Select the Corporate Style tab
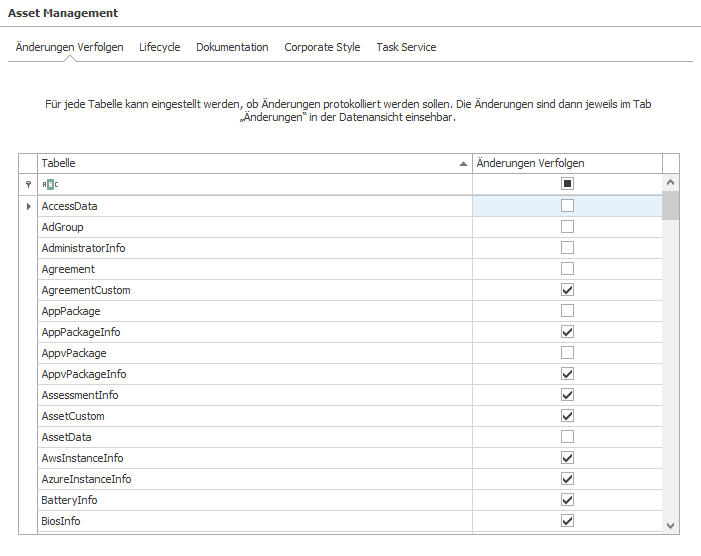The width and height of the screenshot is (701, 556). (x=322, y=47)
